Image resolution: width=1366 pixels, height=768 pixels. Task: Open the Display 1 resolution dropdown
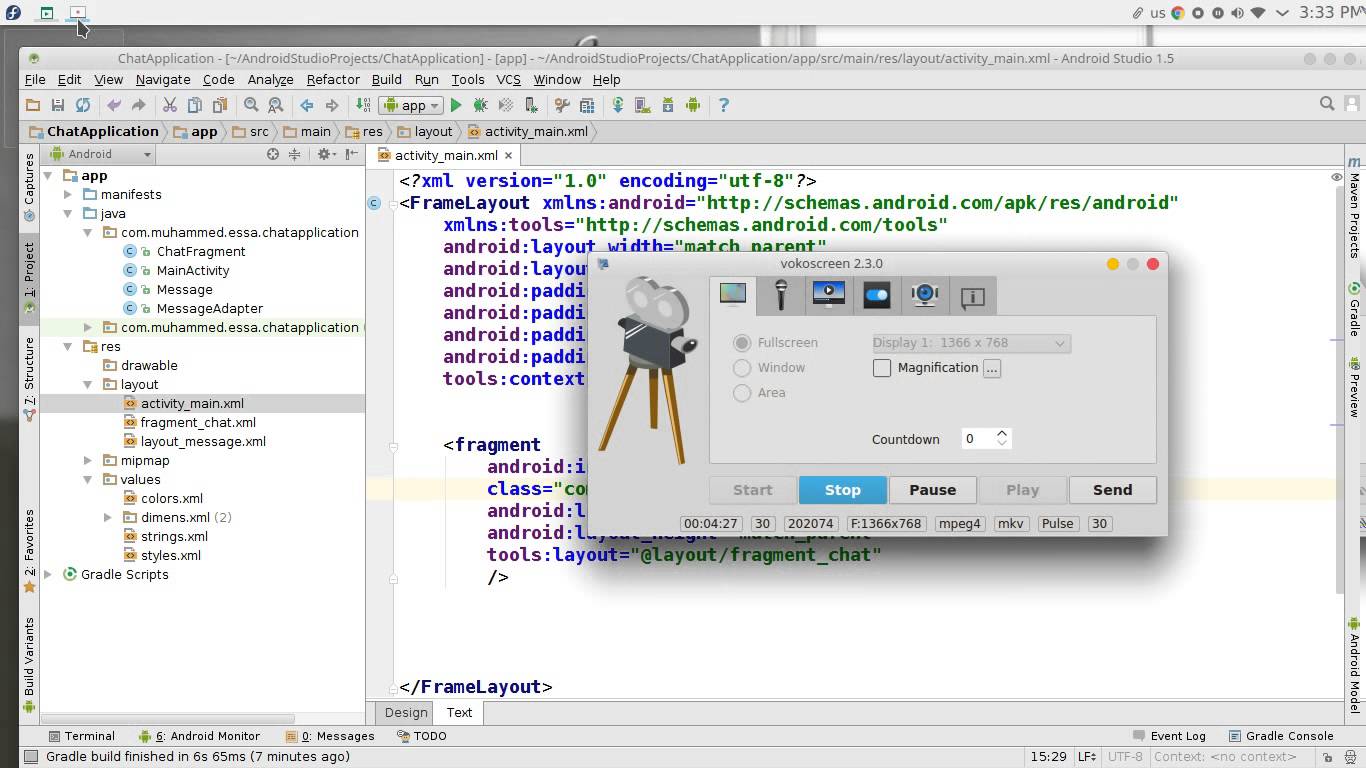(x=1059, y=343)
